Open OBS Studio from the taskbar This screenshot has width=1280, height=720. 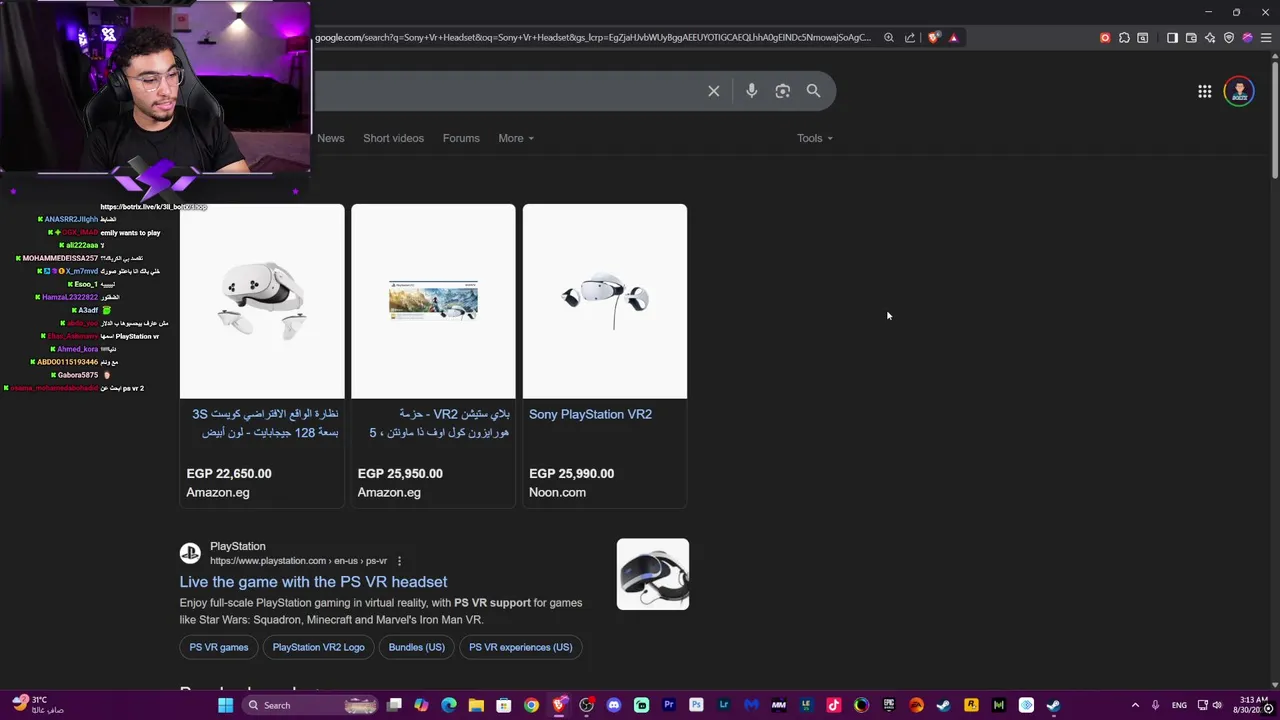pyautogui.click(x=586, y=705)
